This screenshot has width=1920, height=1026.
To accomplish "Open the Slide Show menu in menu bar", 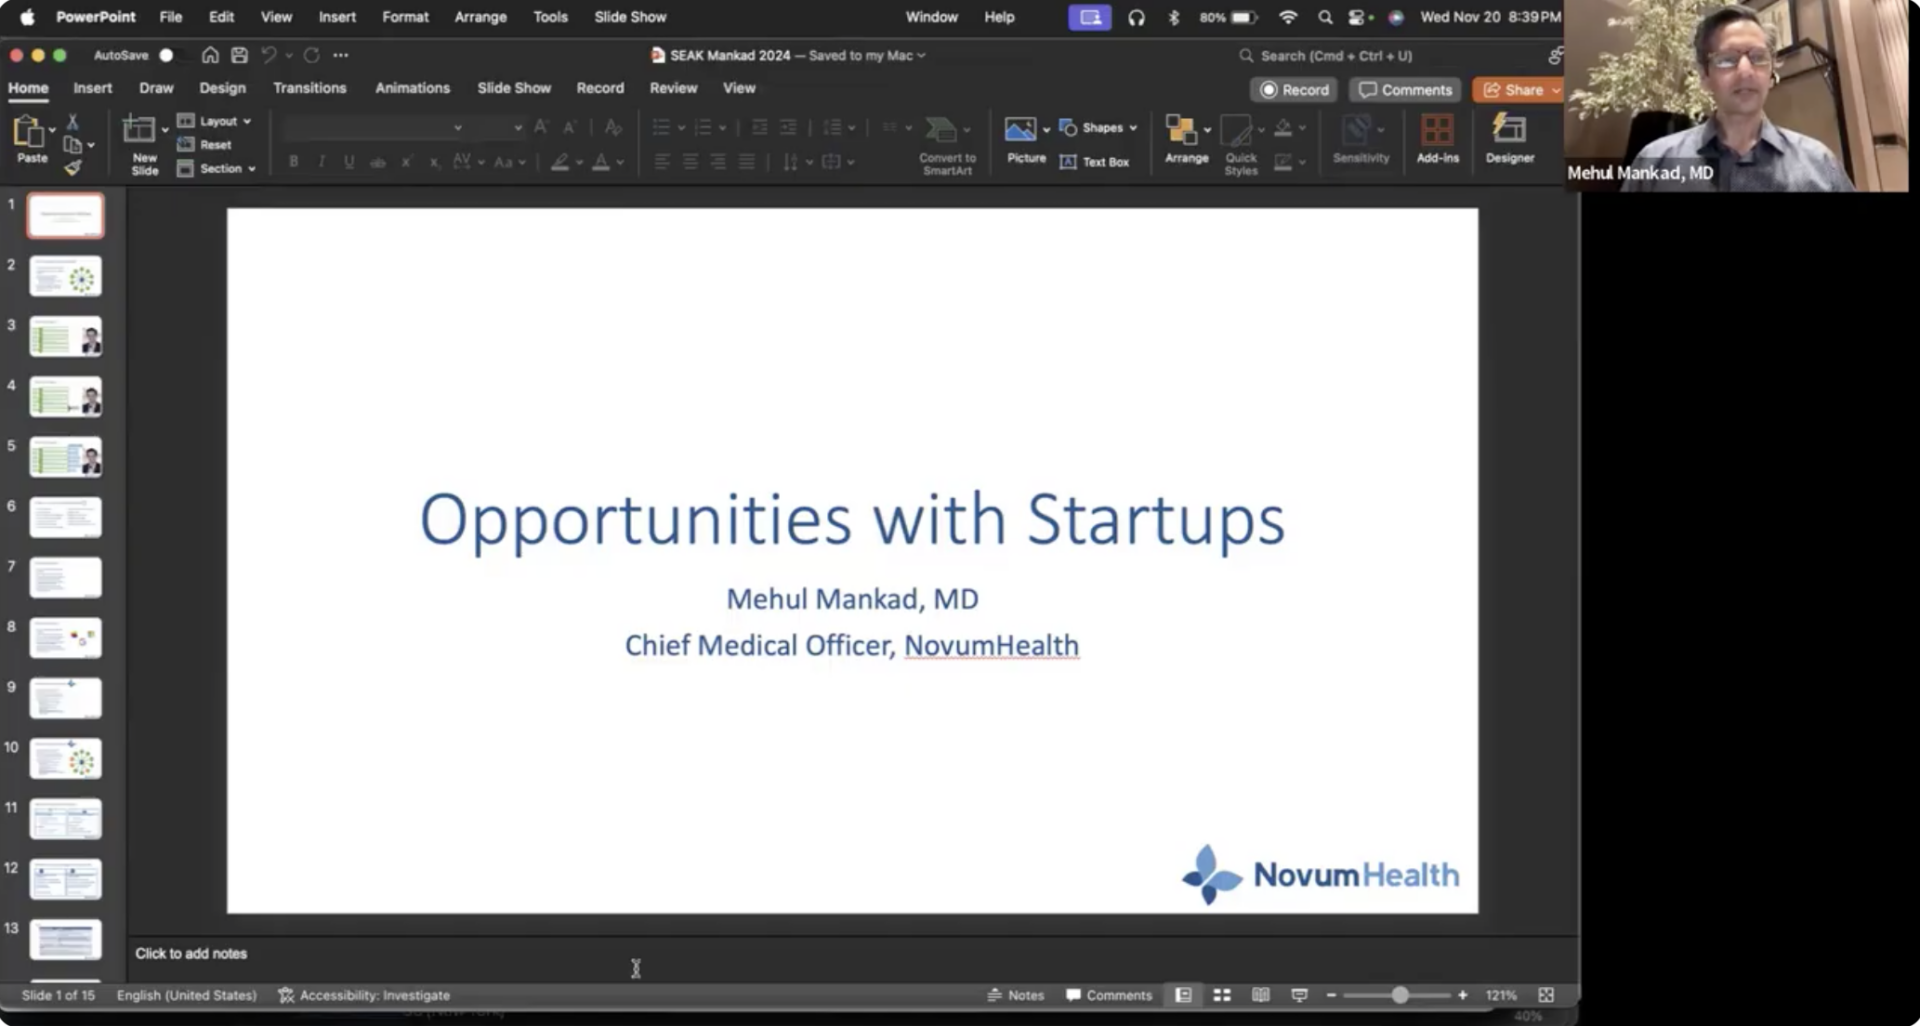I will 629,17.
